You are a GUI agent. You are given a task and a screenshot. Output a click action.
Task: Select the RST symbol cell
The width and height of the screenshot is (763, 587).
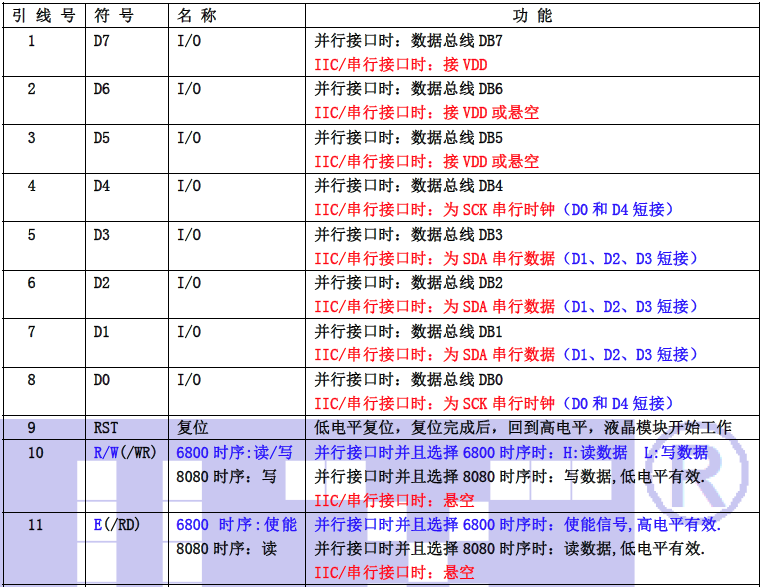pos(105,428)
